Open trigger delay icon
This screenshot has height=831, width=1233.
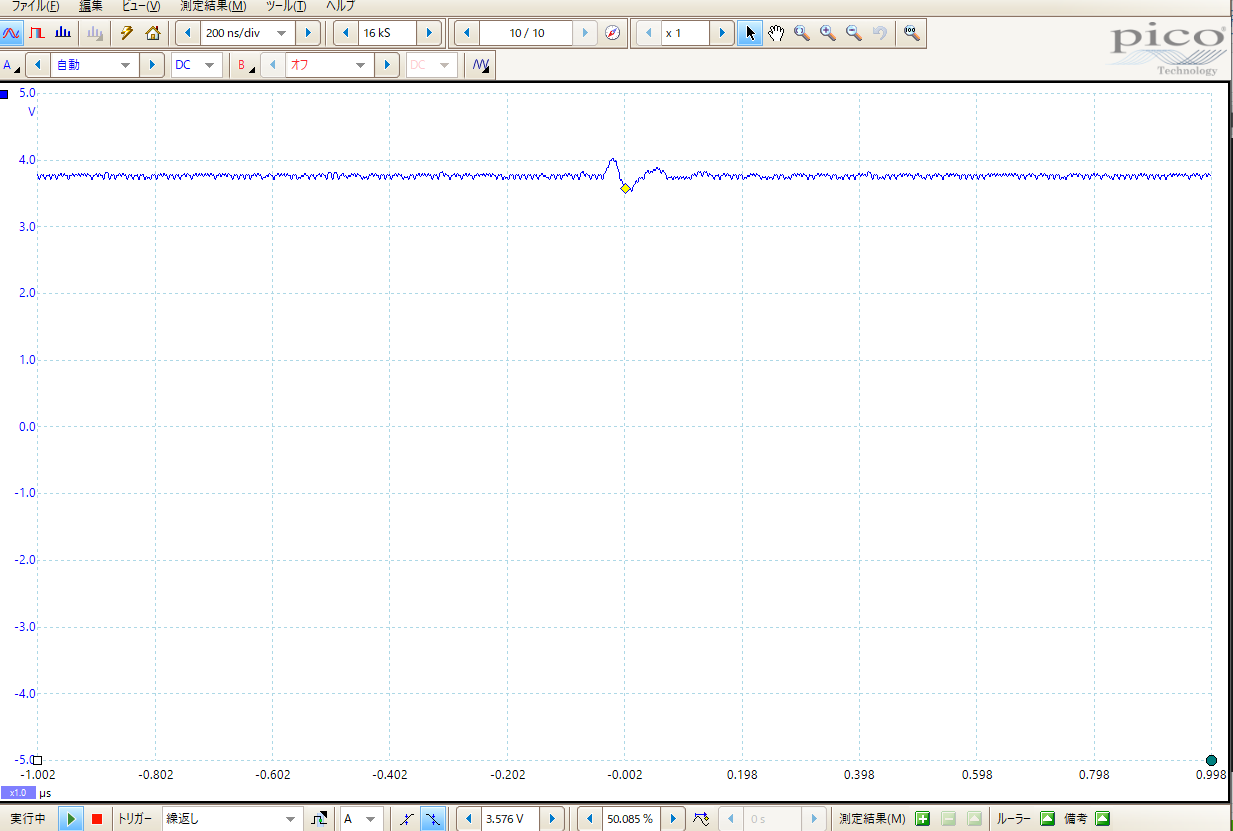701,818
